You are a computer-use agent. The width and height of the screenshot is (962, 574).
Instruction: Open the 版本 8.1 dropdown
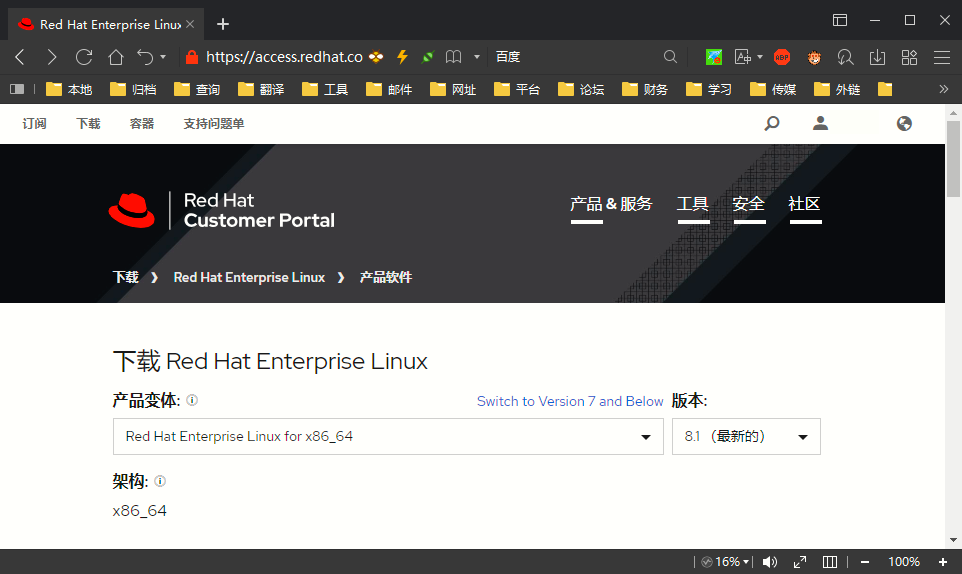tap(746, 437)
